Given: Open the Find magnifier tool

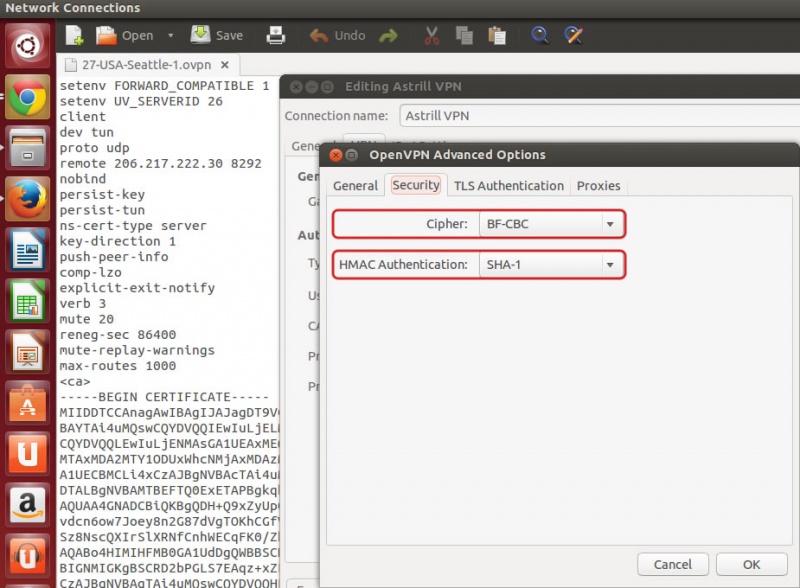Looking at the screenshot, I should coord(540,35).
